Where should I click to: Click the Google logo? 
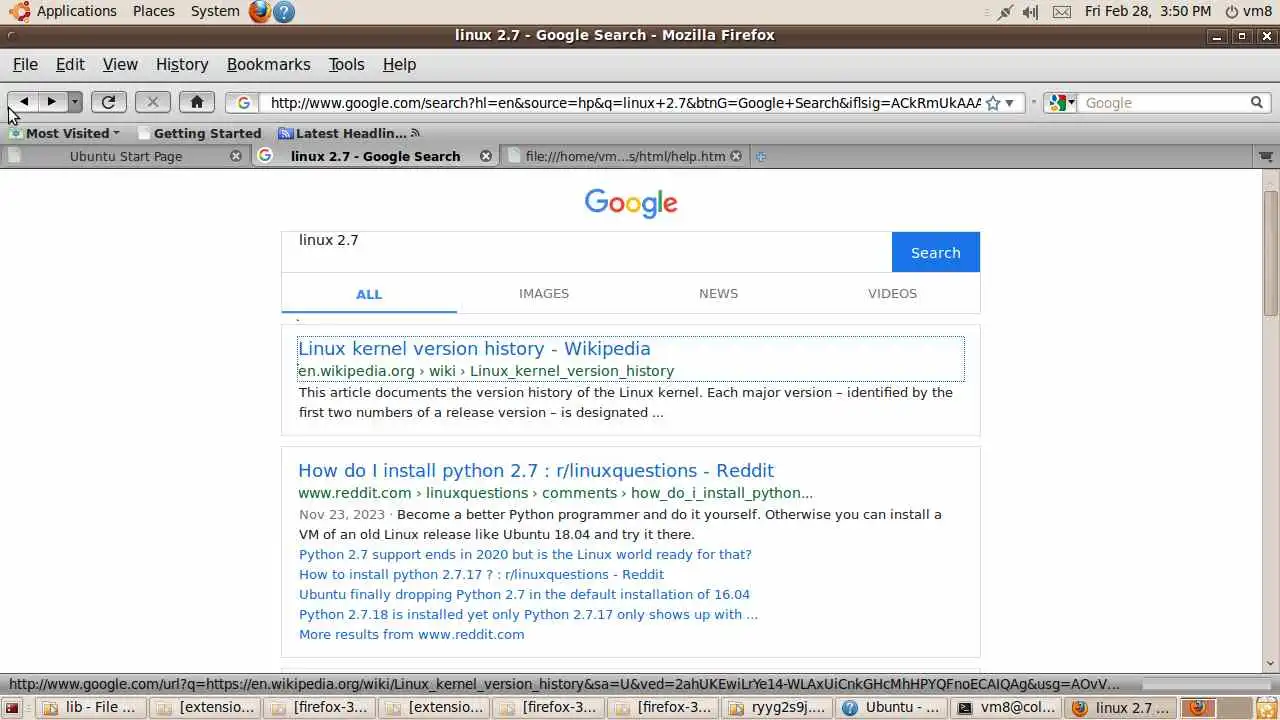click(631, 203)
